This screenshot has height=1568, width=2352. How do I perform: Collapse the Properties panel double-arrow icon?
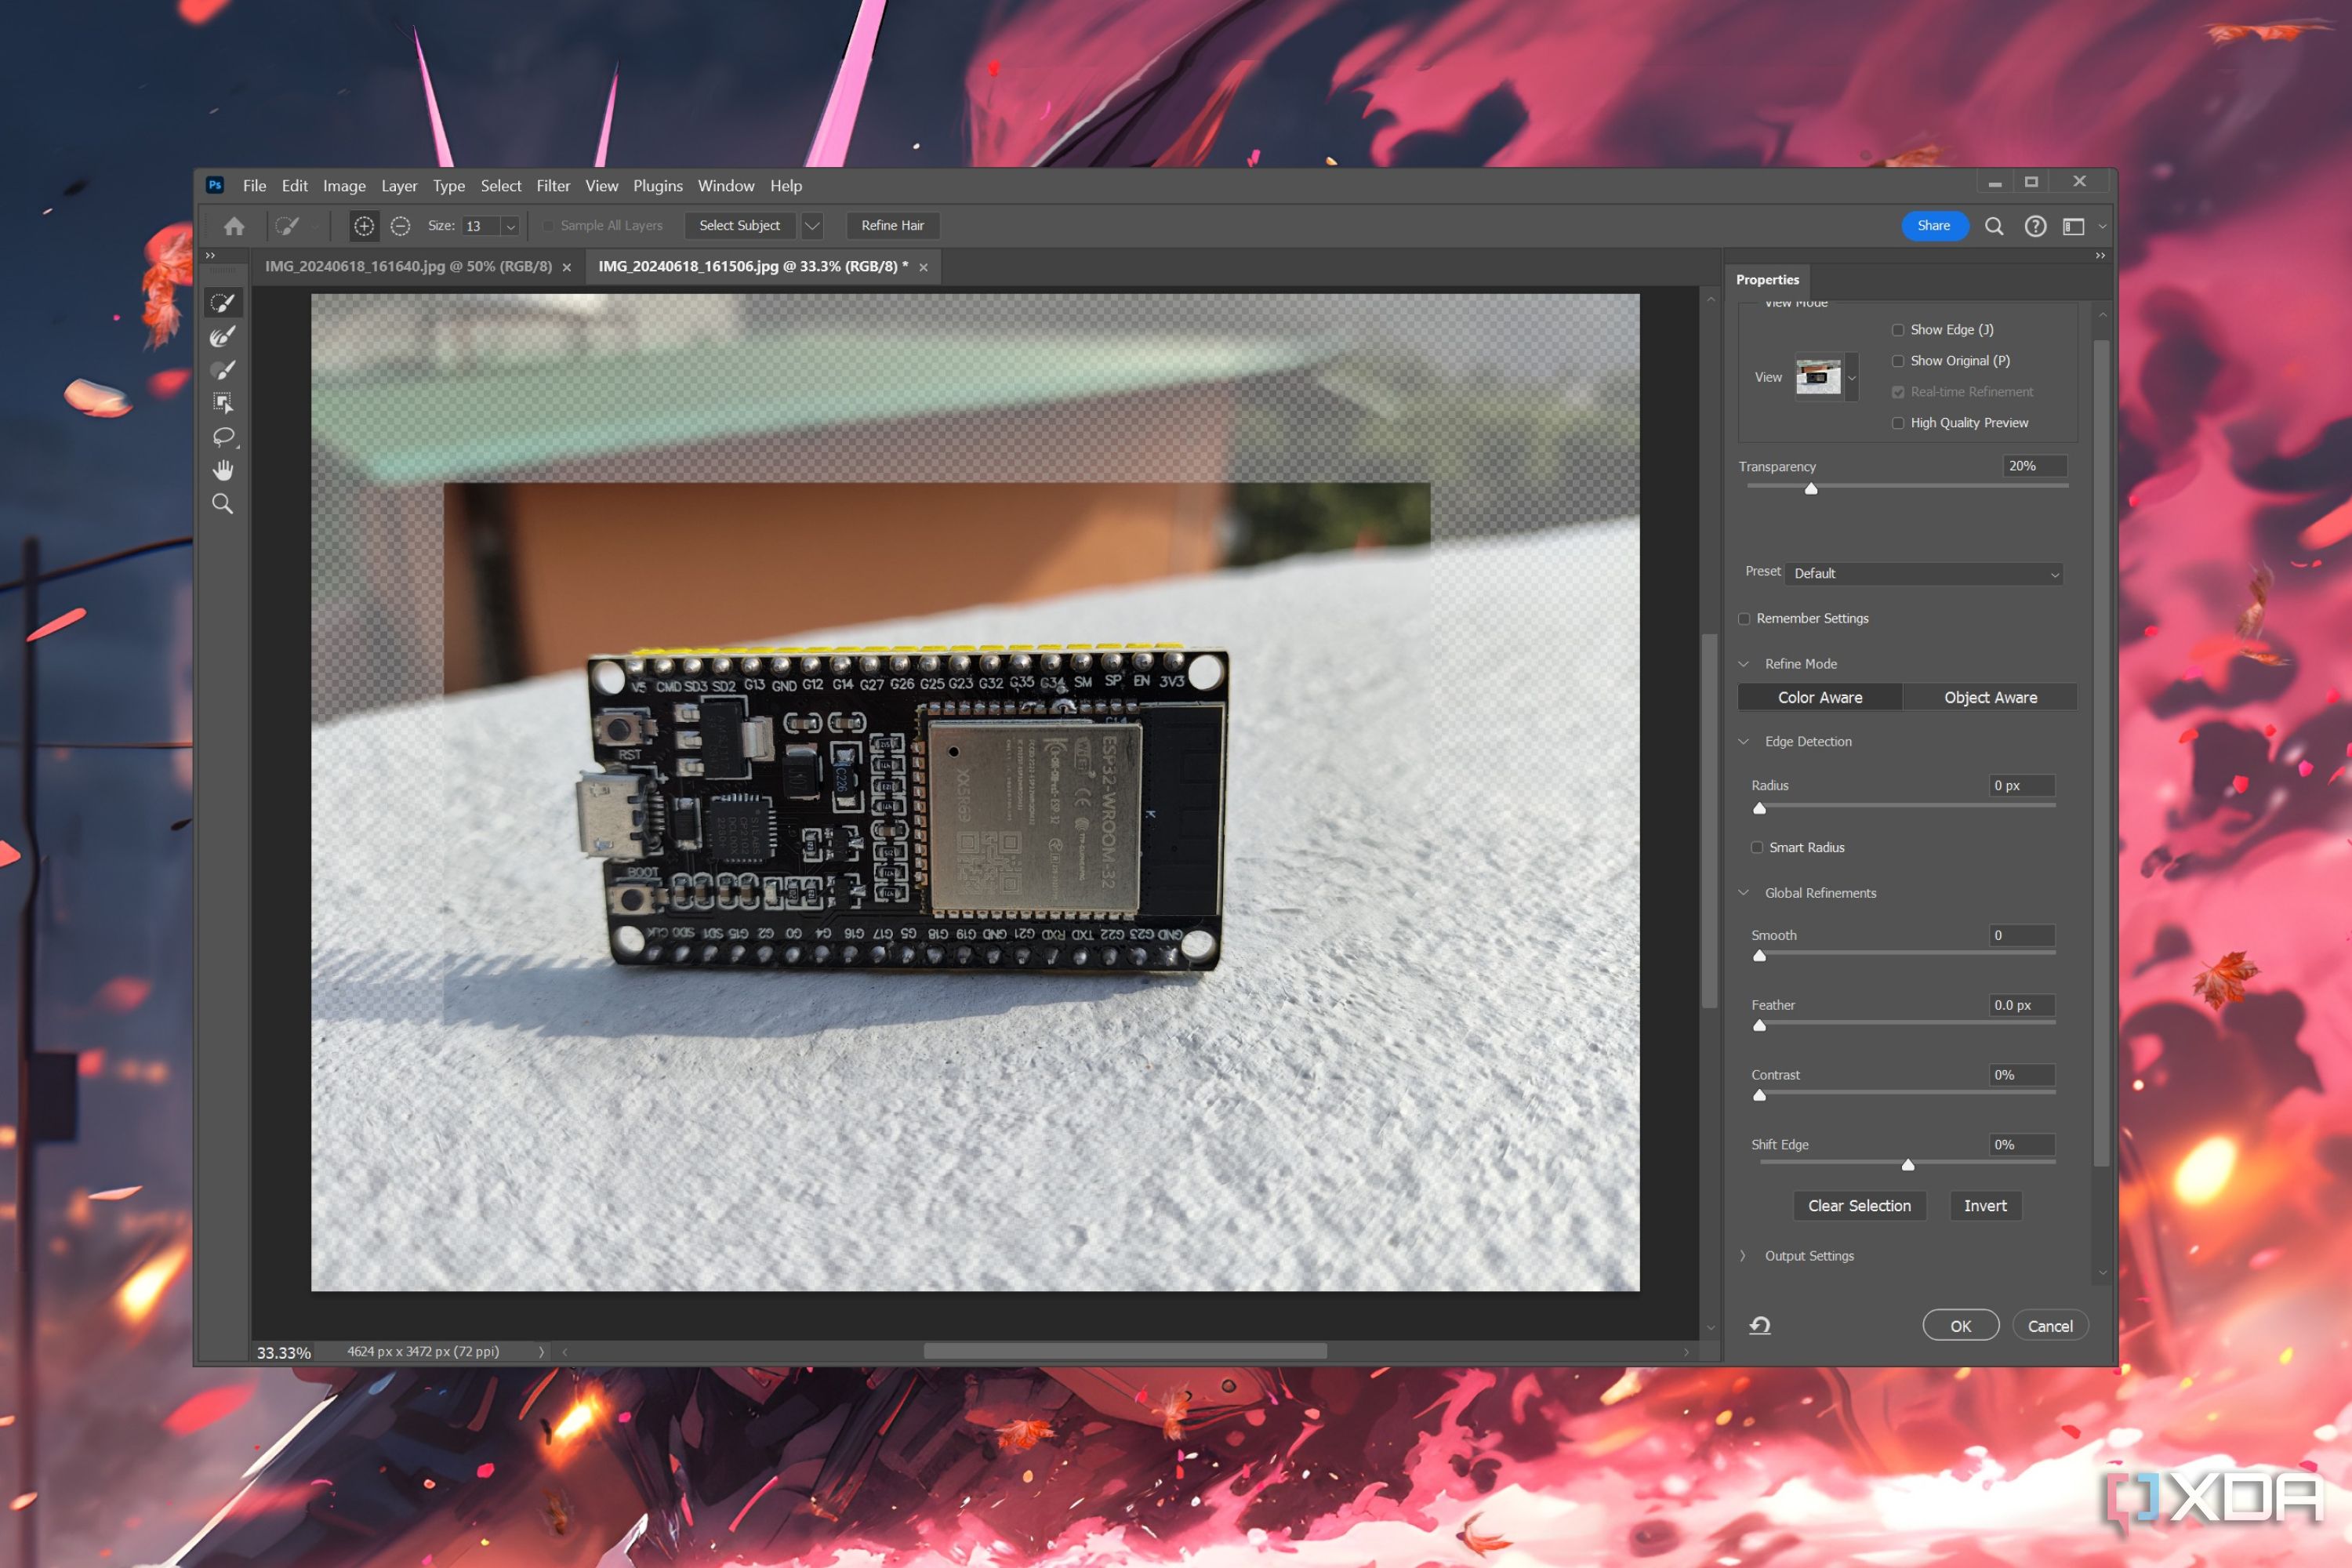pos(2100,256)
